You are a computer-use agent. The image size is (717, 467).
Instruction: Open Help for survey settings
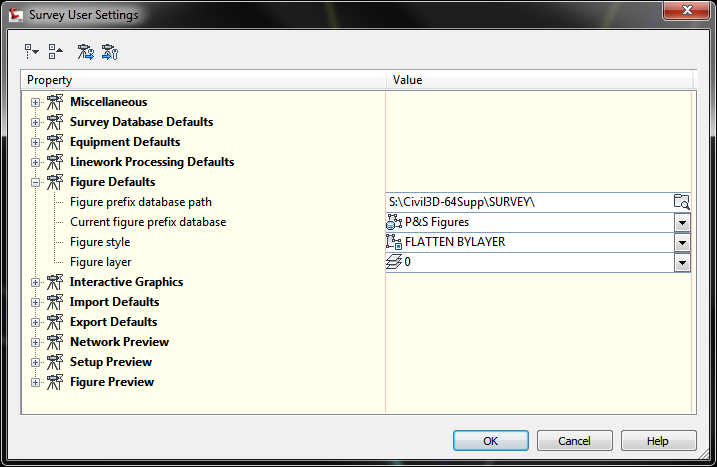pos(658,441)
